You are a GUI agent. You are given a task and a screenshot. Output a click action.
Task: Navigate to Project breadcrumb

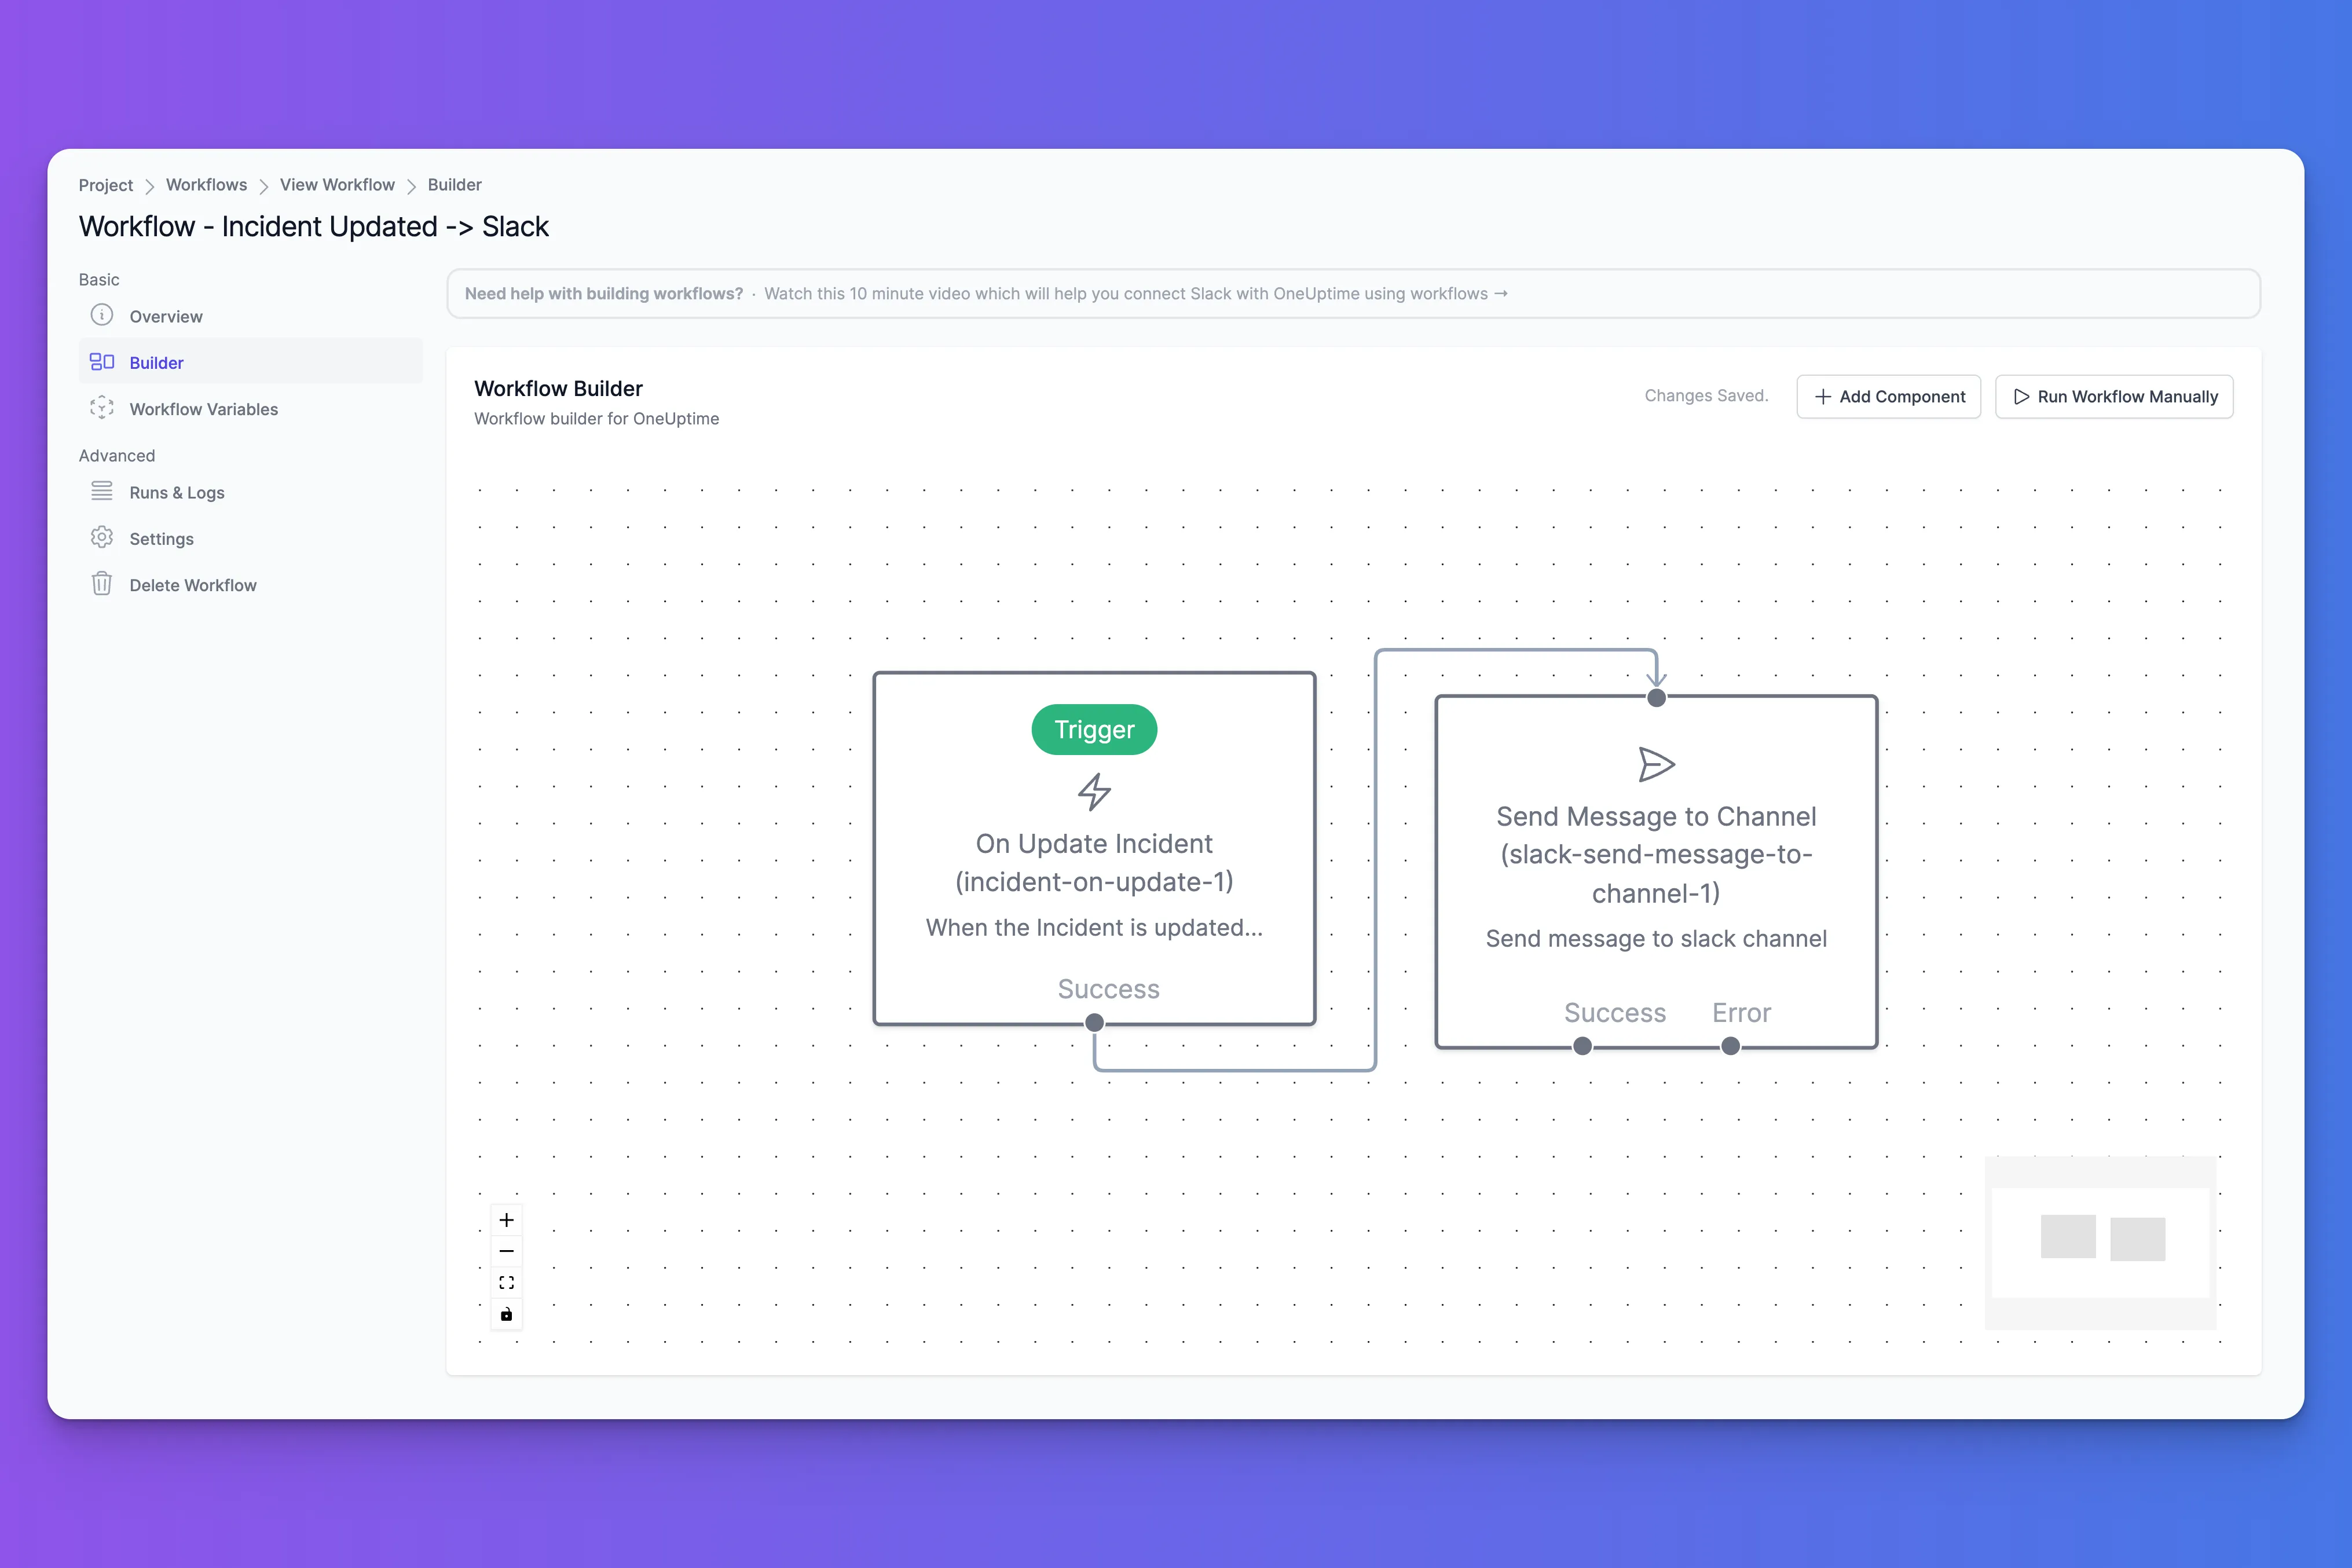[106, 185]
